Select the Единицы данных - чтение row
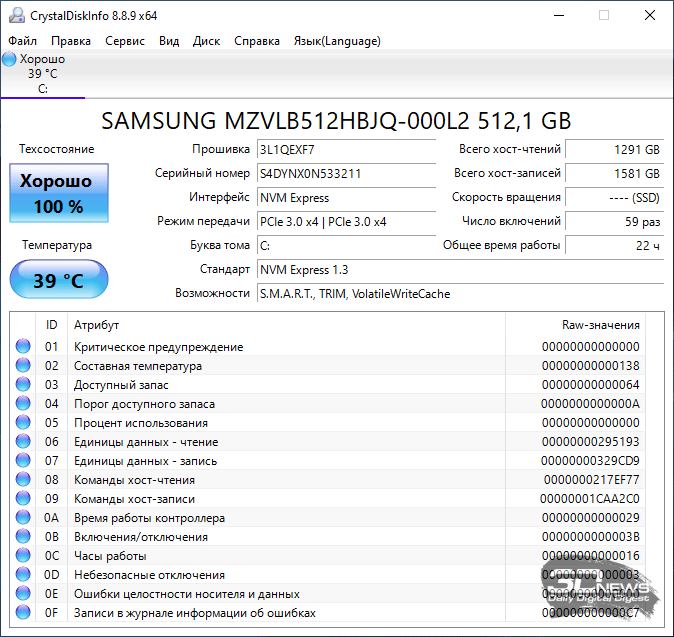 [328, 441]
